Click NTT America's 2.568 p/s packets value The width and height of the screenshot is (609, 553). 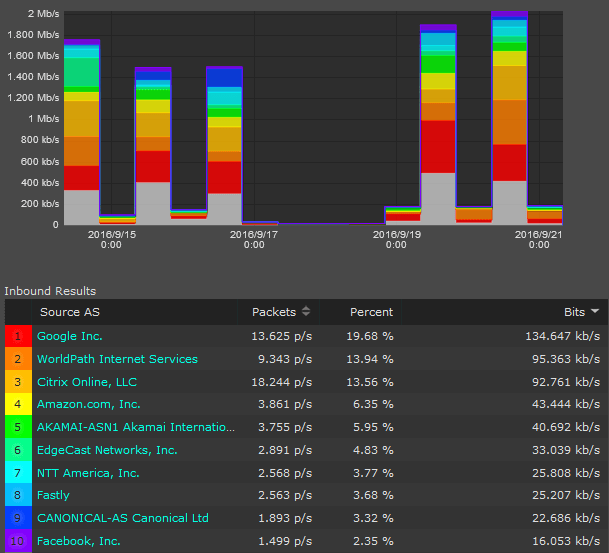tap(285, 473)
